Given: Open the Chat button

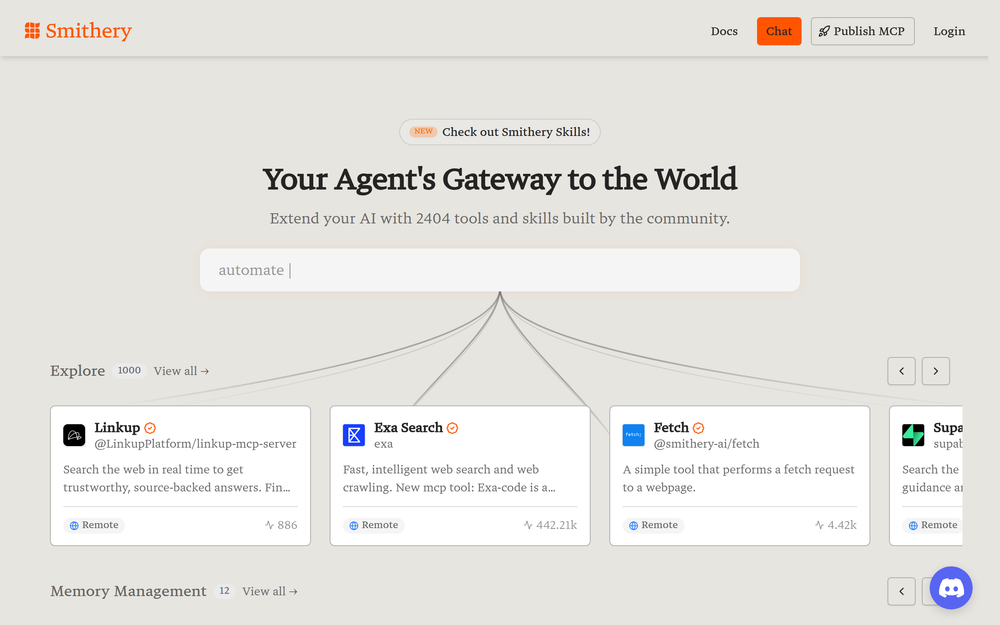Looking at the screenshot, I should click(x=779, y=31).
